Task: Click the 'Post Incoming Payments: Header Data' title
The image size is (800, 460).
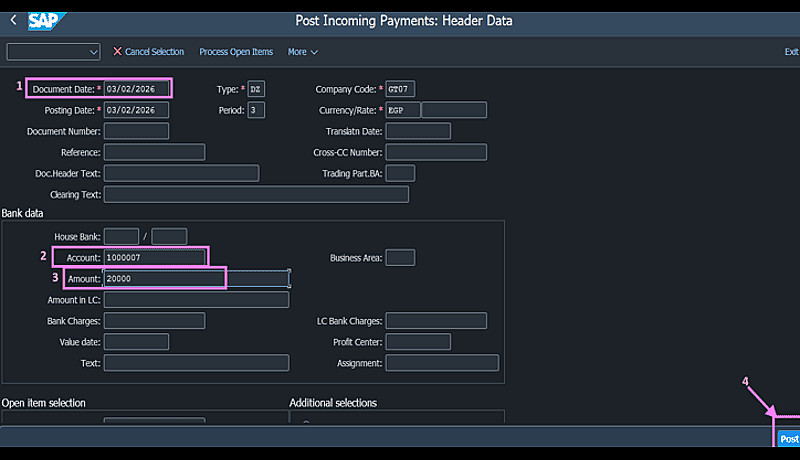Action: point(404,21)
